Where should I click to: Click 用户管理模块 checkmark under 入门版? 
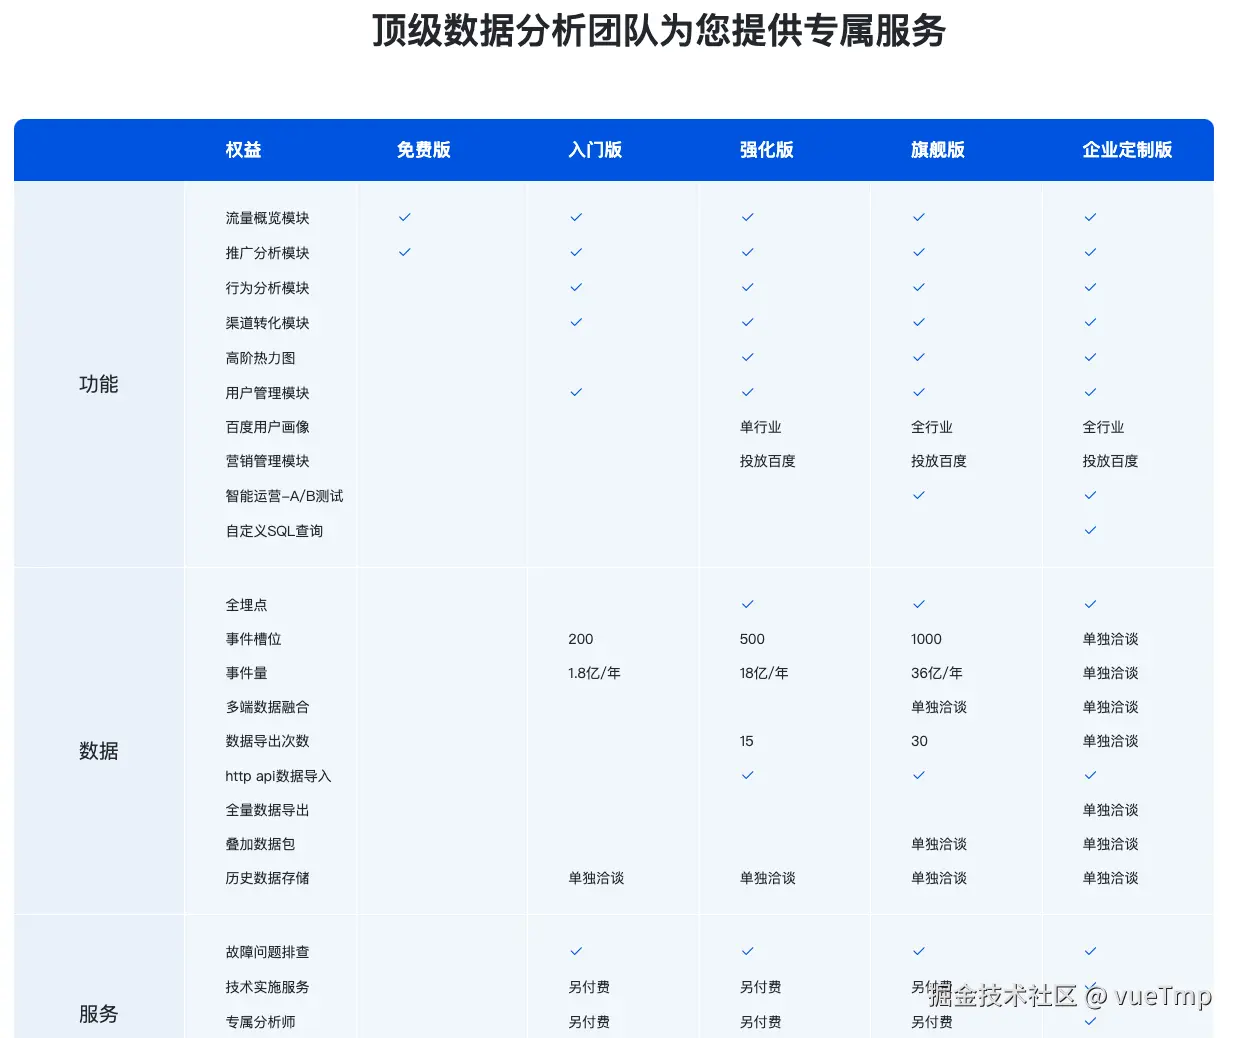[x=576, y=392]
